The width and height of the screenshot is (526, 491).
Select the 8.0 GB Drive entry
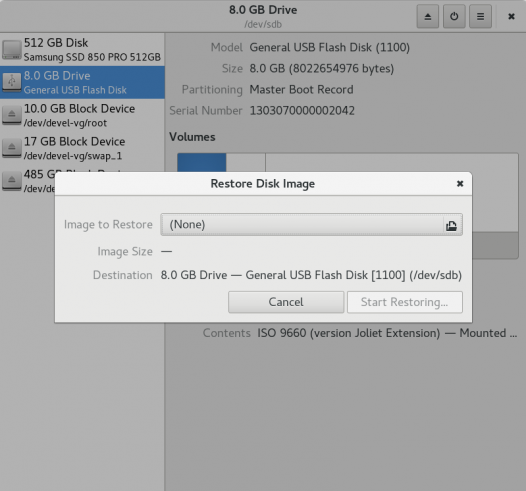coord(82,82)
